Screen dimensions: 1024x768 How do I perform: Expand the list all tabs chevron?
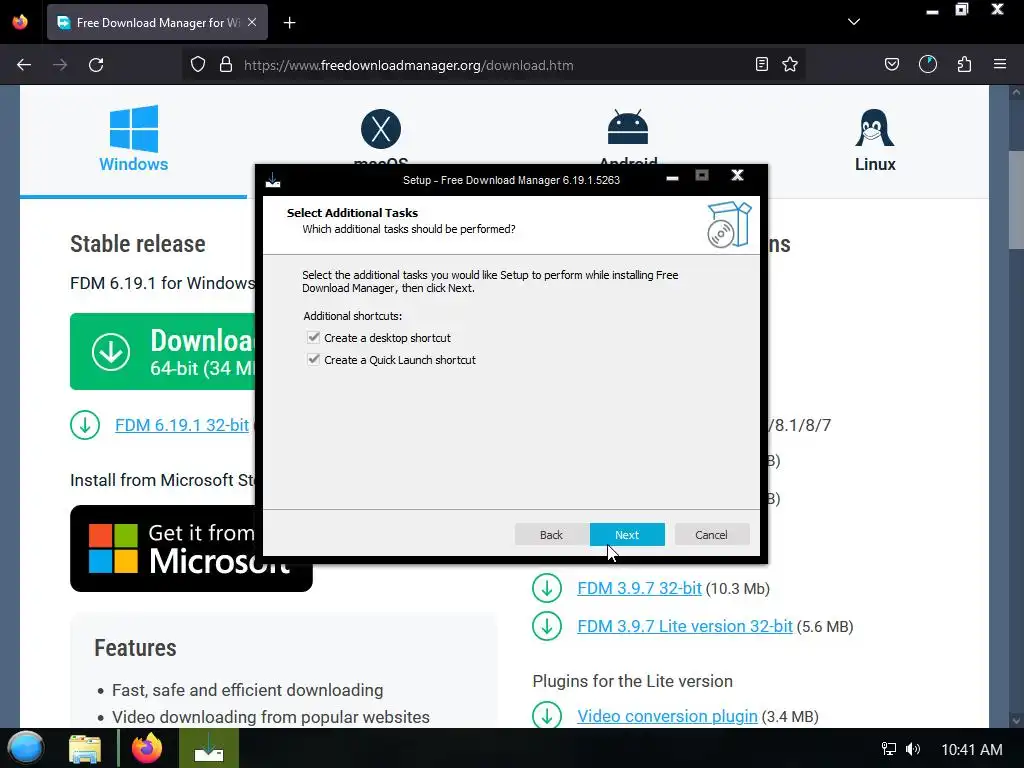[x=854, y=22]
